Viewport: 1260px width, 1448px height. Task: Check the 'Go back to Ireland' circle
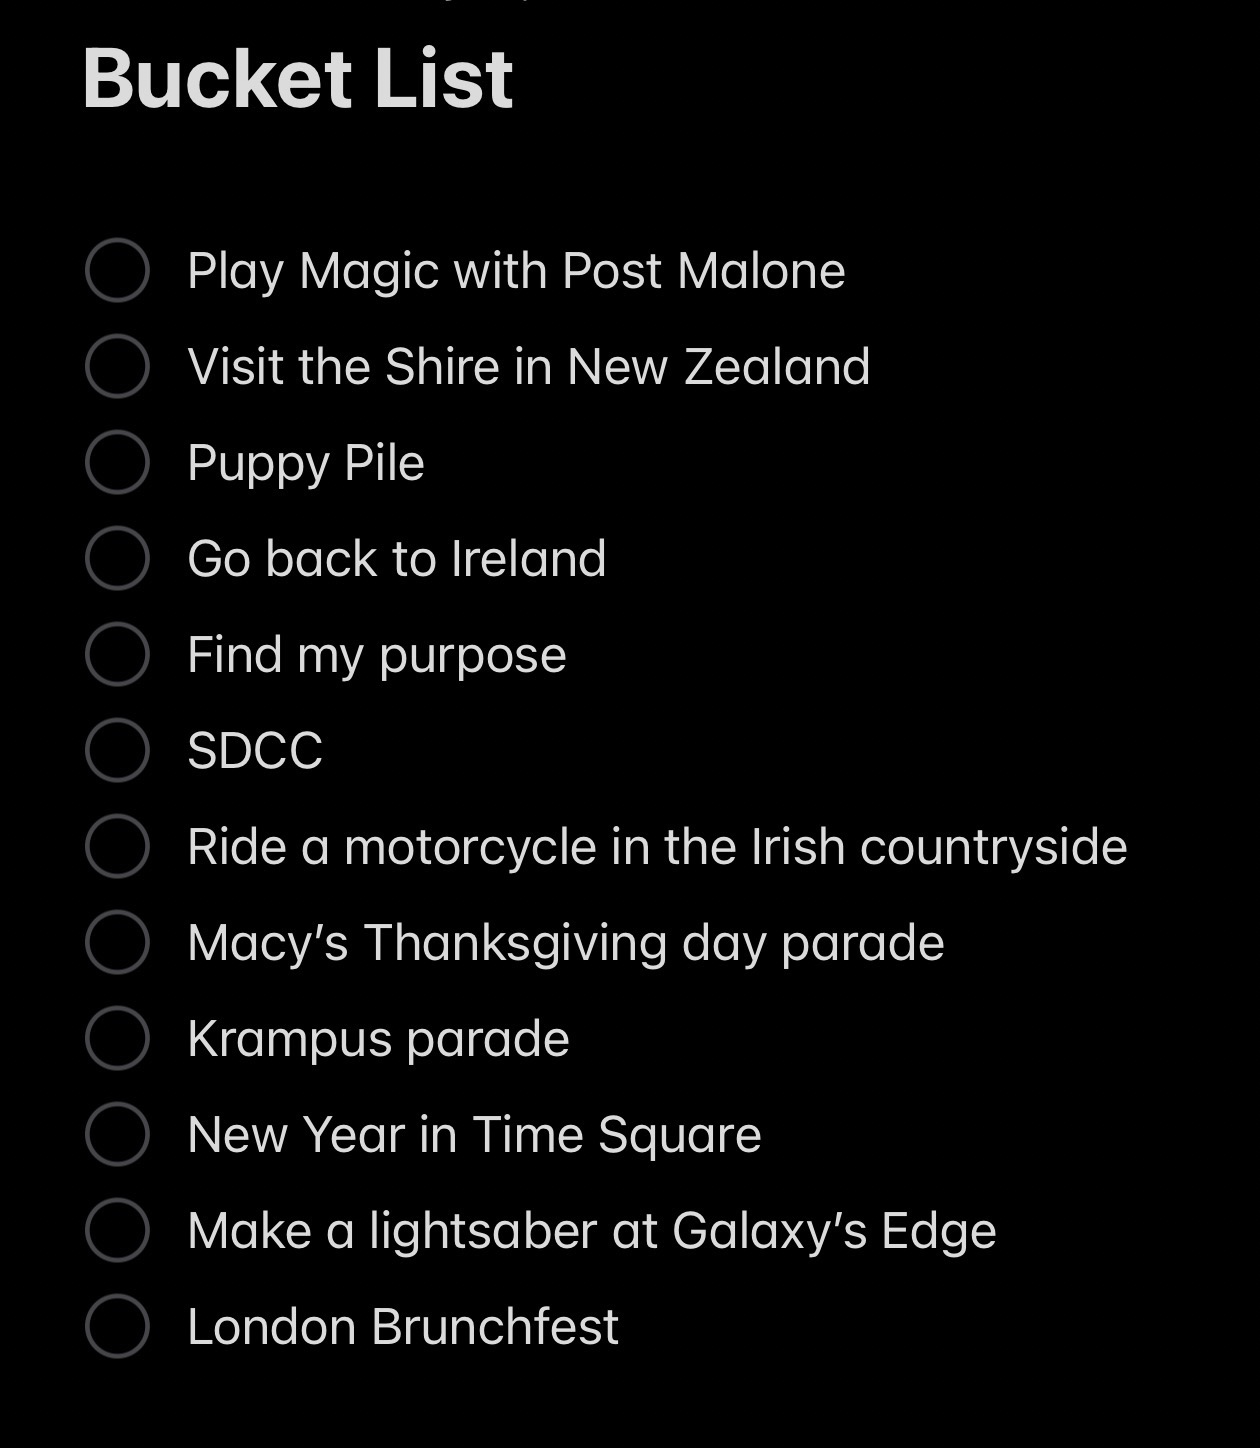[x=117, y=558]
